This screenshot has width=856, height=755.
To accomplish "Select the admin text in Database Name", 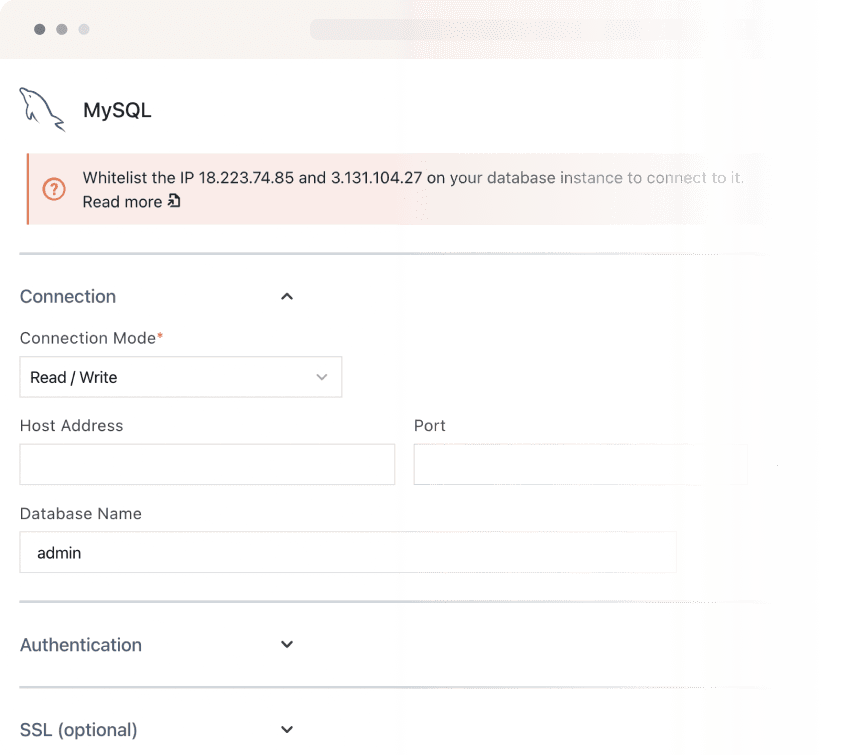I will [59, 552].
